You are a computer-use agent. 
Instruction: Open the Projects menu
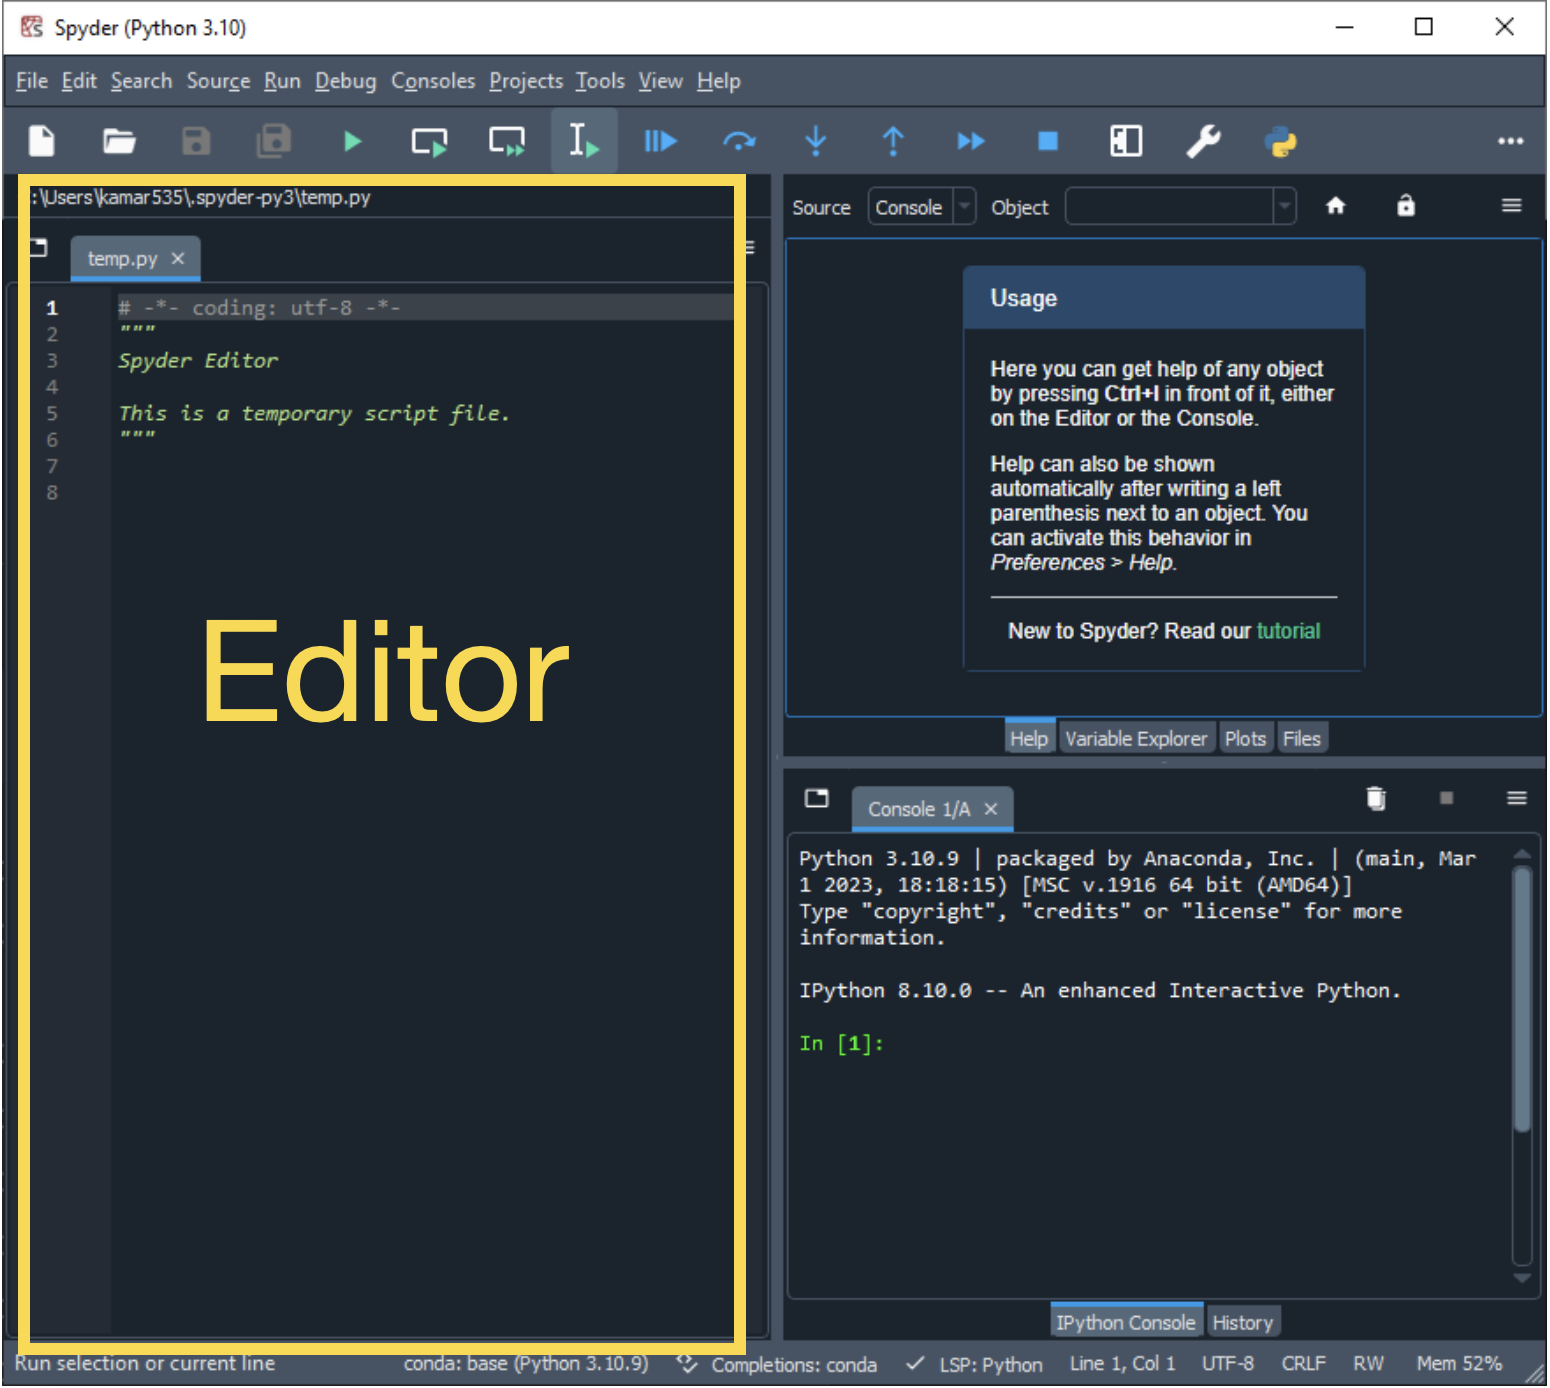pos(526,81)
